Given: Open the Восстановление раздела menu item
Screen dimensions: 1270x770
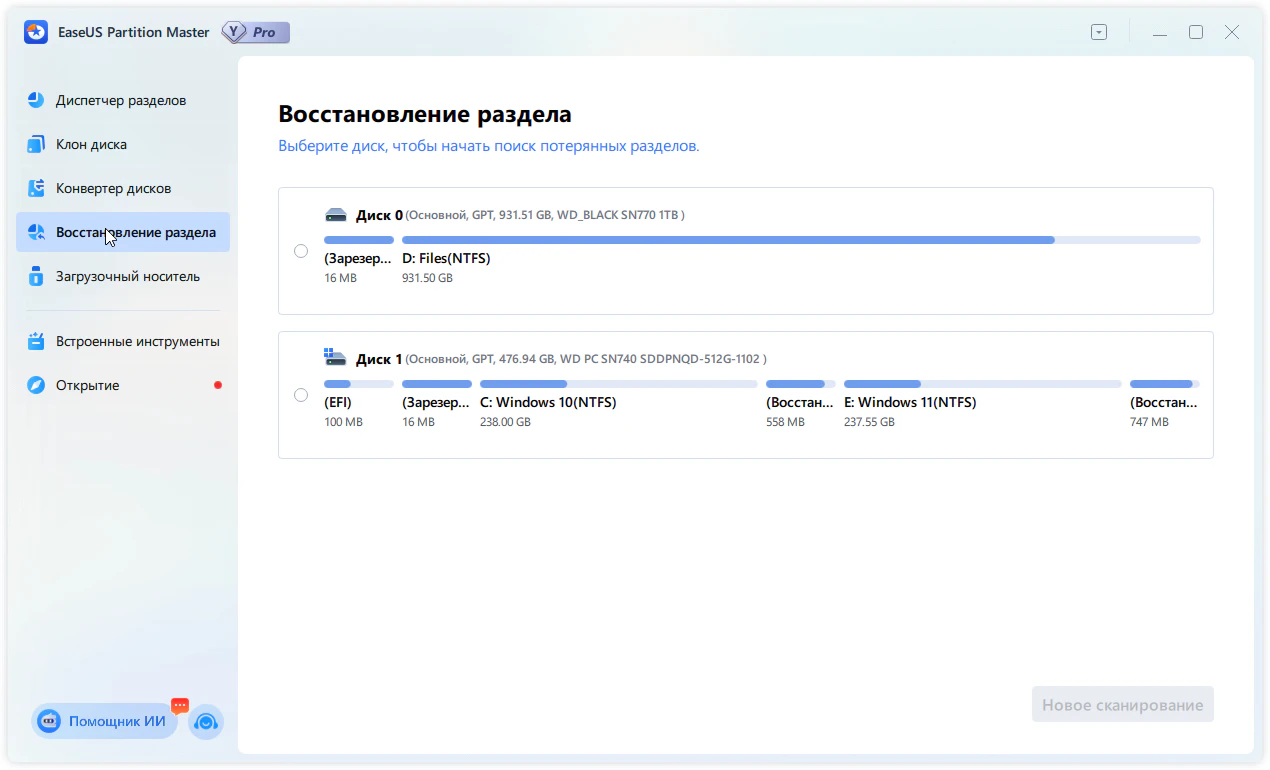Looking at the screenshot, I should [135, 232].
